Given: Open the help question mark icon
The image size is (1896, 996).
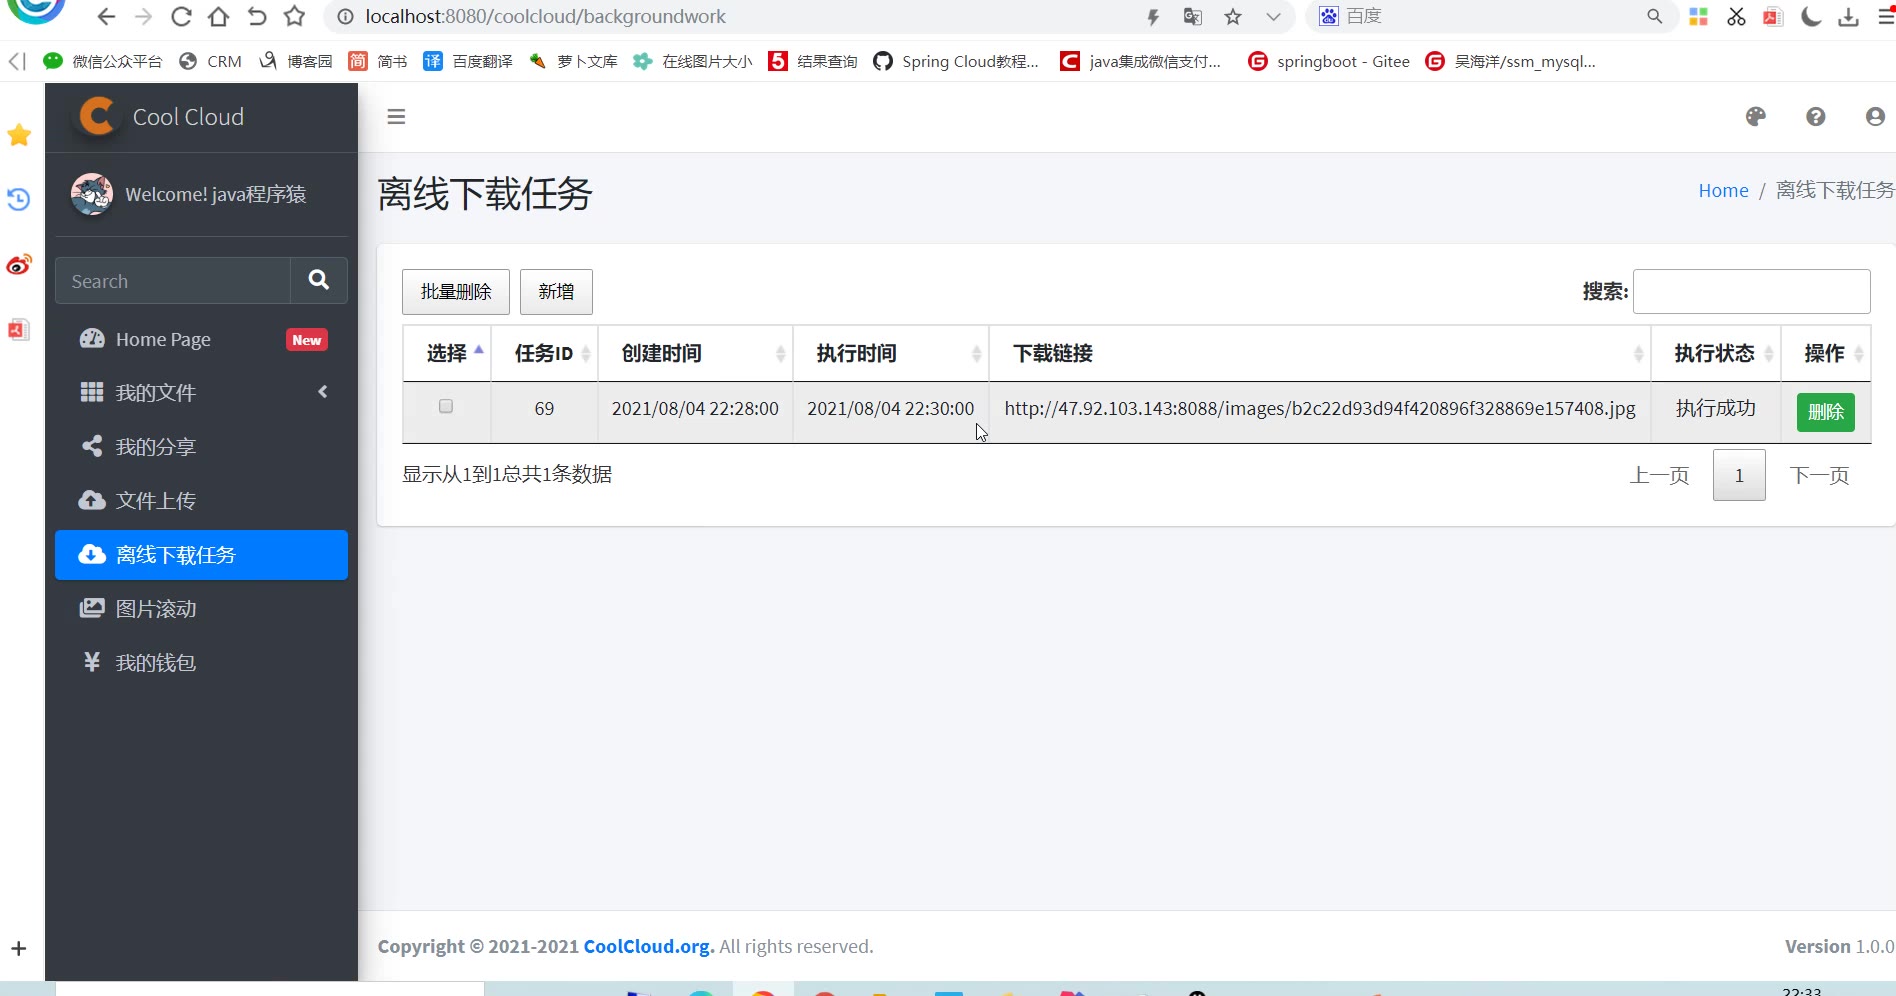Looking at the screenshot, I should pos(1815,117).
